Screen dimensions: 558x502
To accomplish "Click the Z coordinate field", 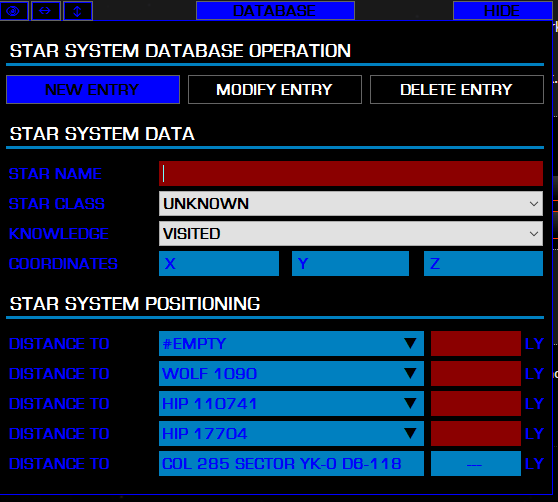I will tap(483, 264).
